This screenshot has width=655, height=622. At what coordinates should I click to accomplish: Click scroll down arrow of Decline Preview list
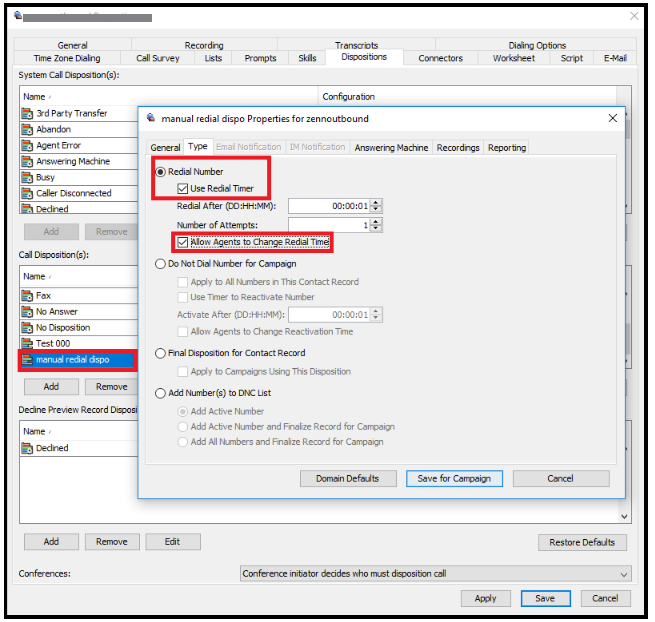point(624,517)
